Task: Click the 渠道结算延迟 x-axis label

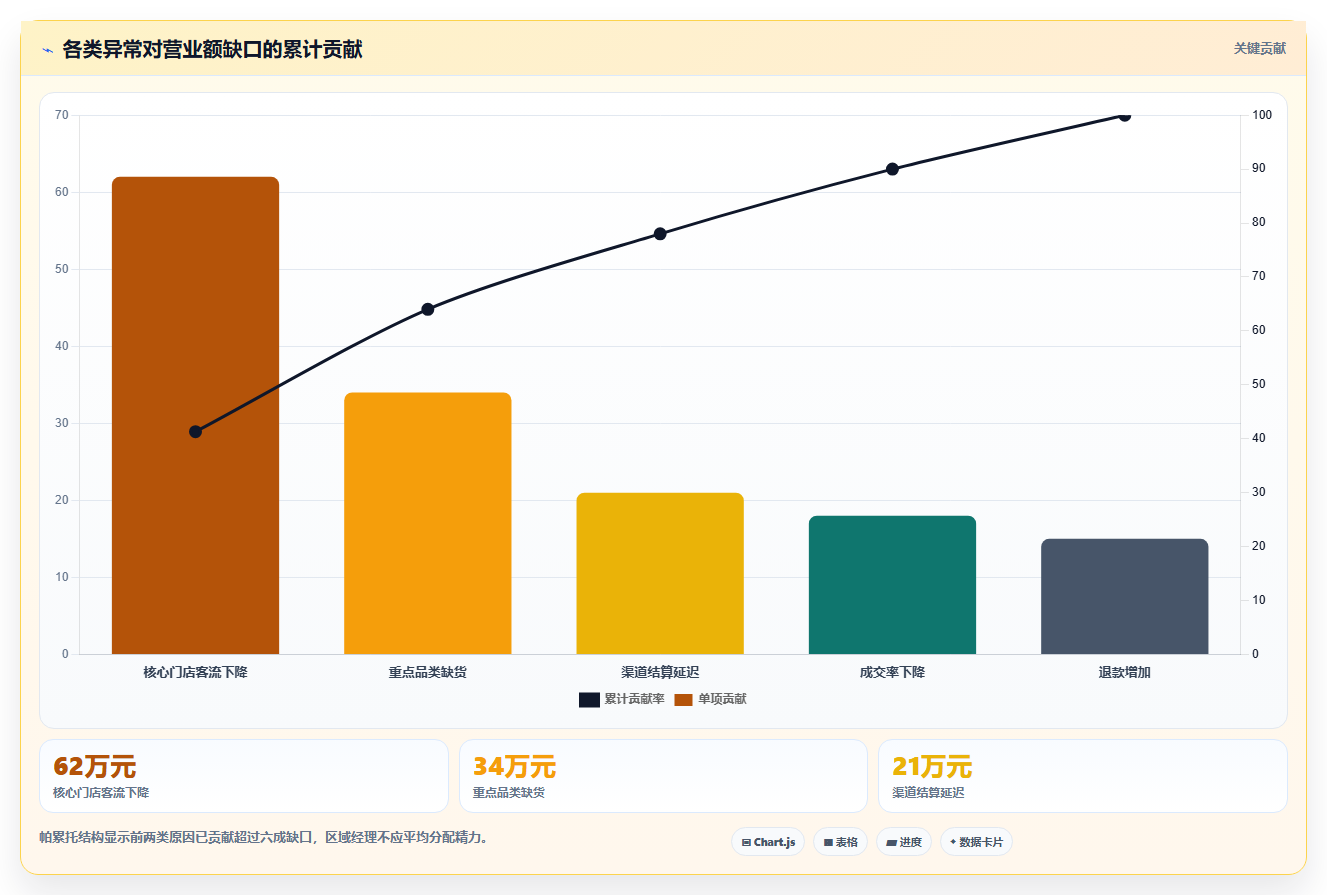Action: tap(660, 672)
